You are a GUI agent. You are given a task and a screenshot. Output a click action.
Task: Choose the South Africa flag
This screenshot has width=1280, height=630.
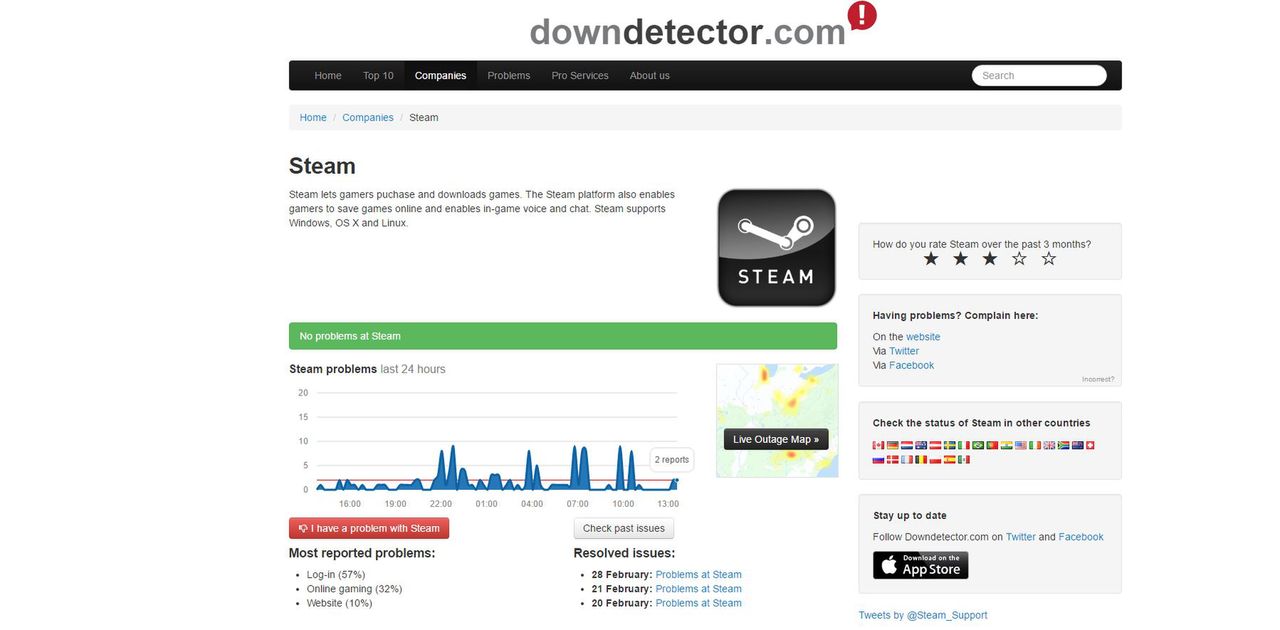point(1064,445)
